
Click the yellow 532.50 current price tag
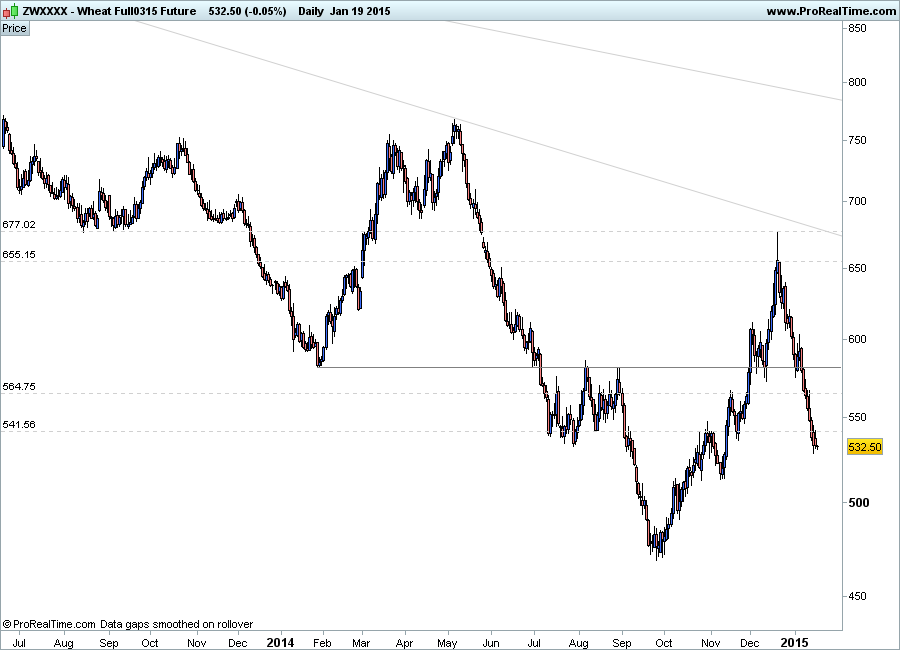click(864, 447)
